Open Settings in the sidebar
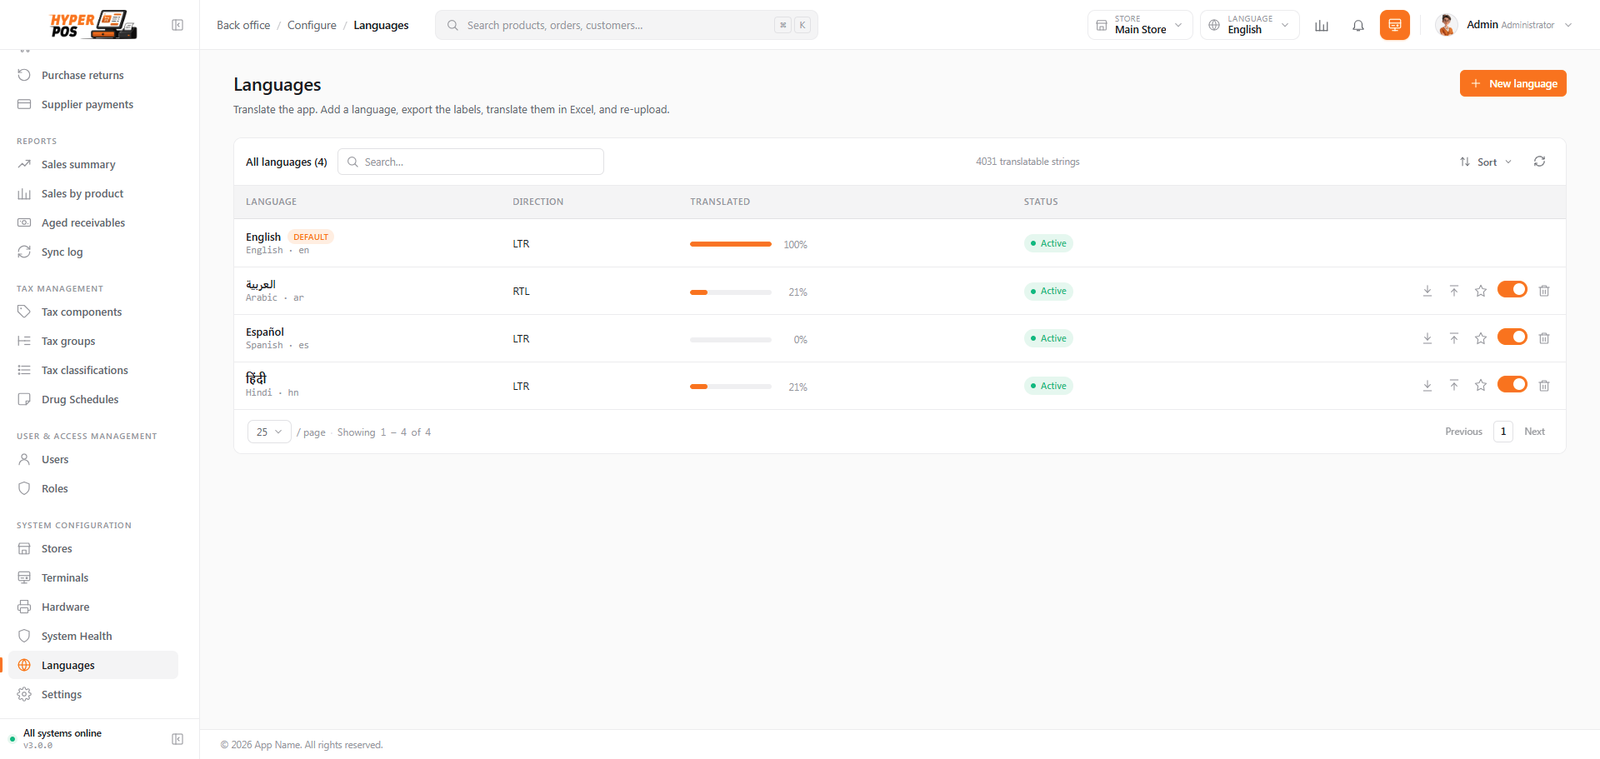This screenshot has width=1600, height=759. pos(61,695)
